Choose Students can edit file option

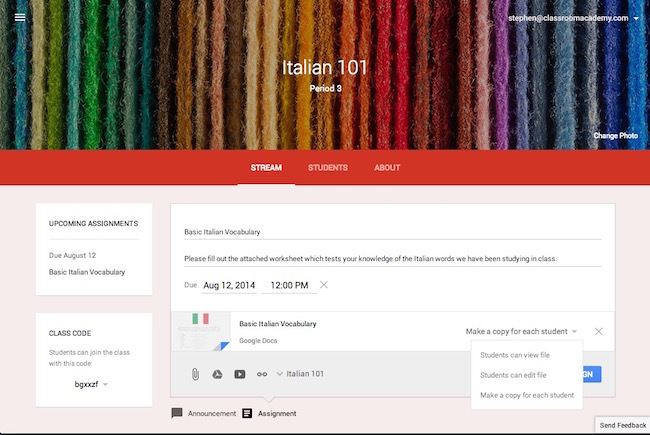point(513,375)
